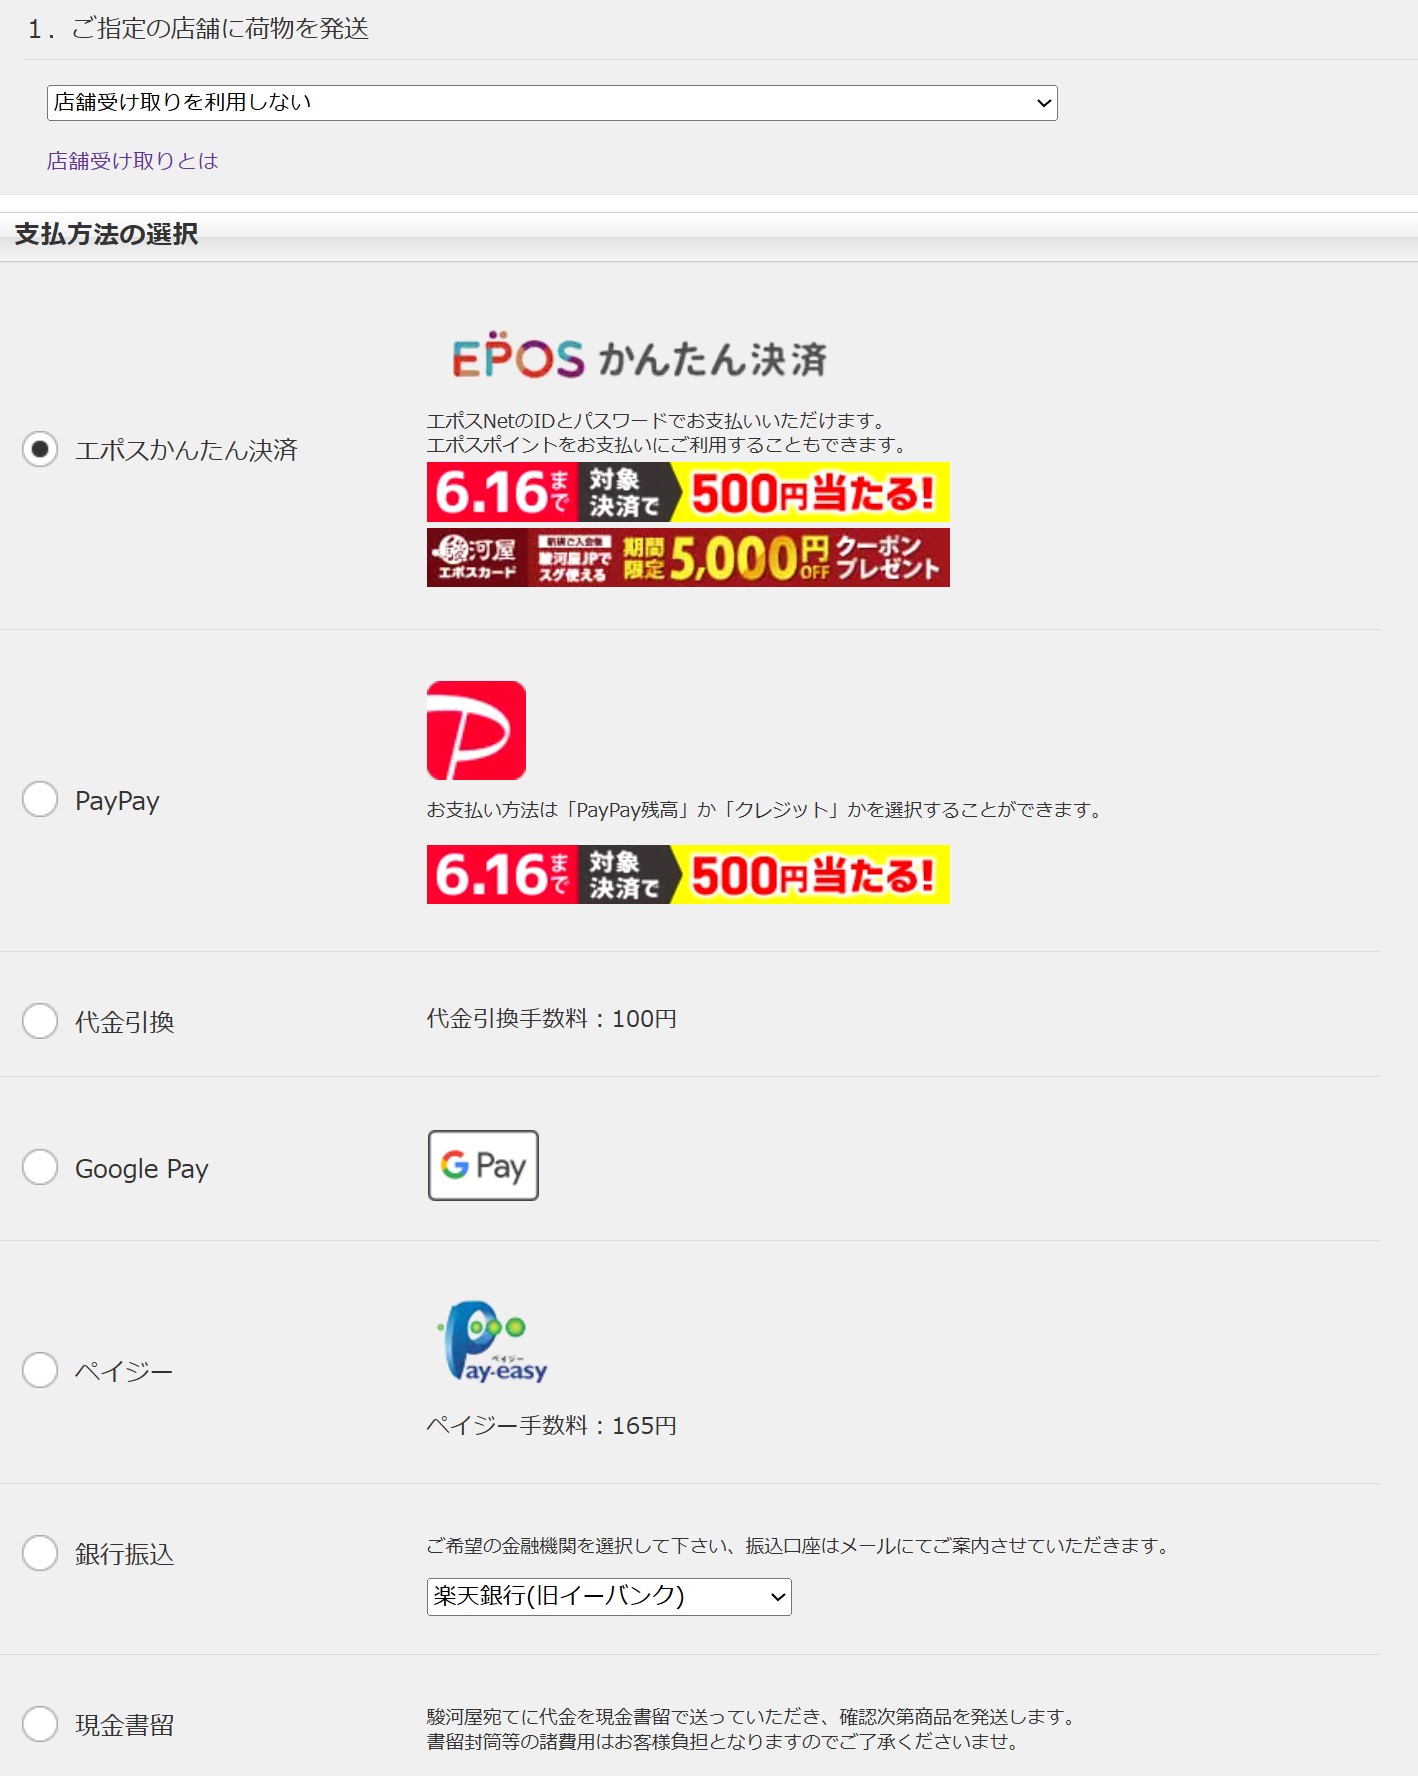The width and height of the screenshot is (1418, 1776).
Task: Open the 店舗受け取りとは help link
Action: pos(132,161)
